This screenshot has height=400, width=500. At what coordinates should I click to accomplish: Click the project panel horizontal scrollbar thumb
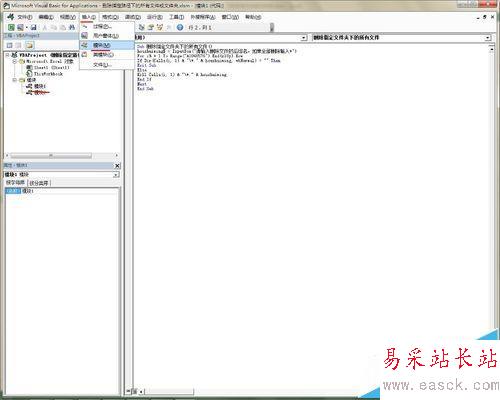click(51, 156)
